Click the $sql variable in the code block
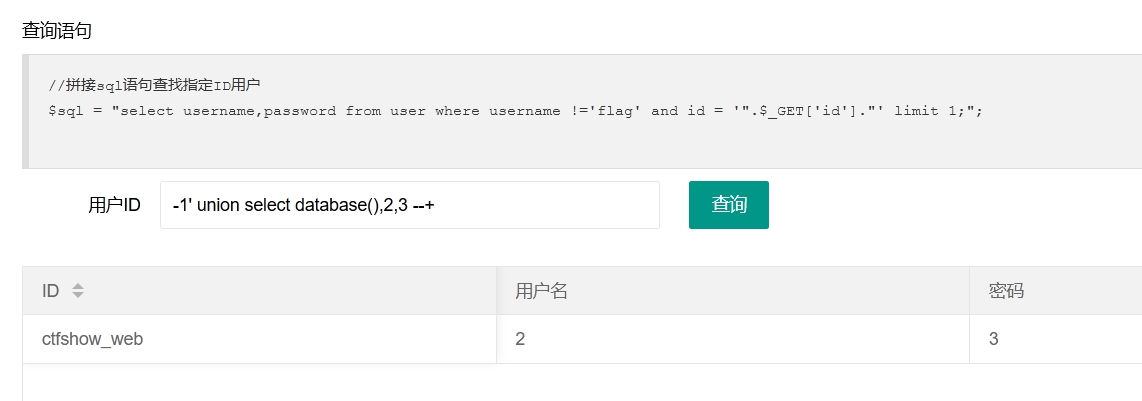Image resolution: width=1142 pixels, height=401 pixels. pyautogui.click(x=62, y=111)
